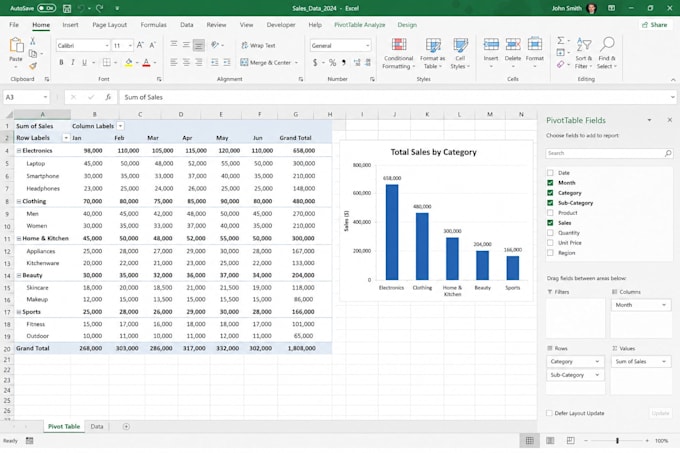Click the Name Box showing A3

tap(26, 97)
